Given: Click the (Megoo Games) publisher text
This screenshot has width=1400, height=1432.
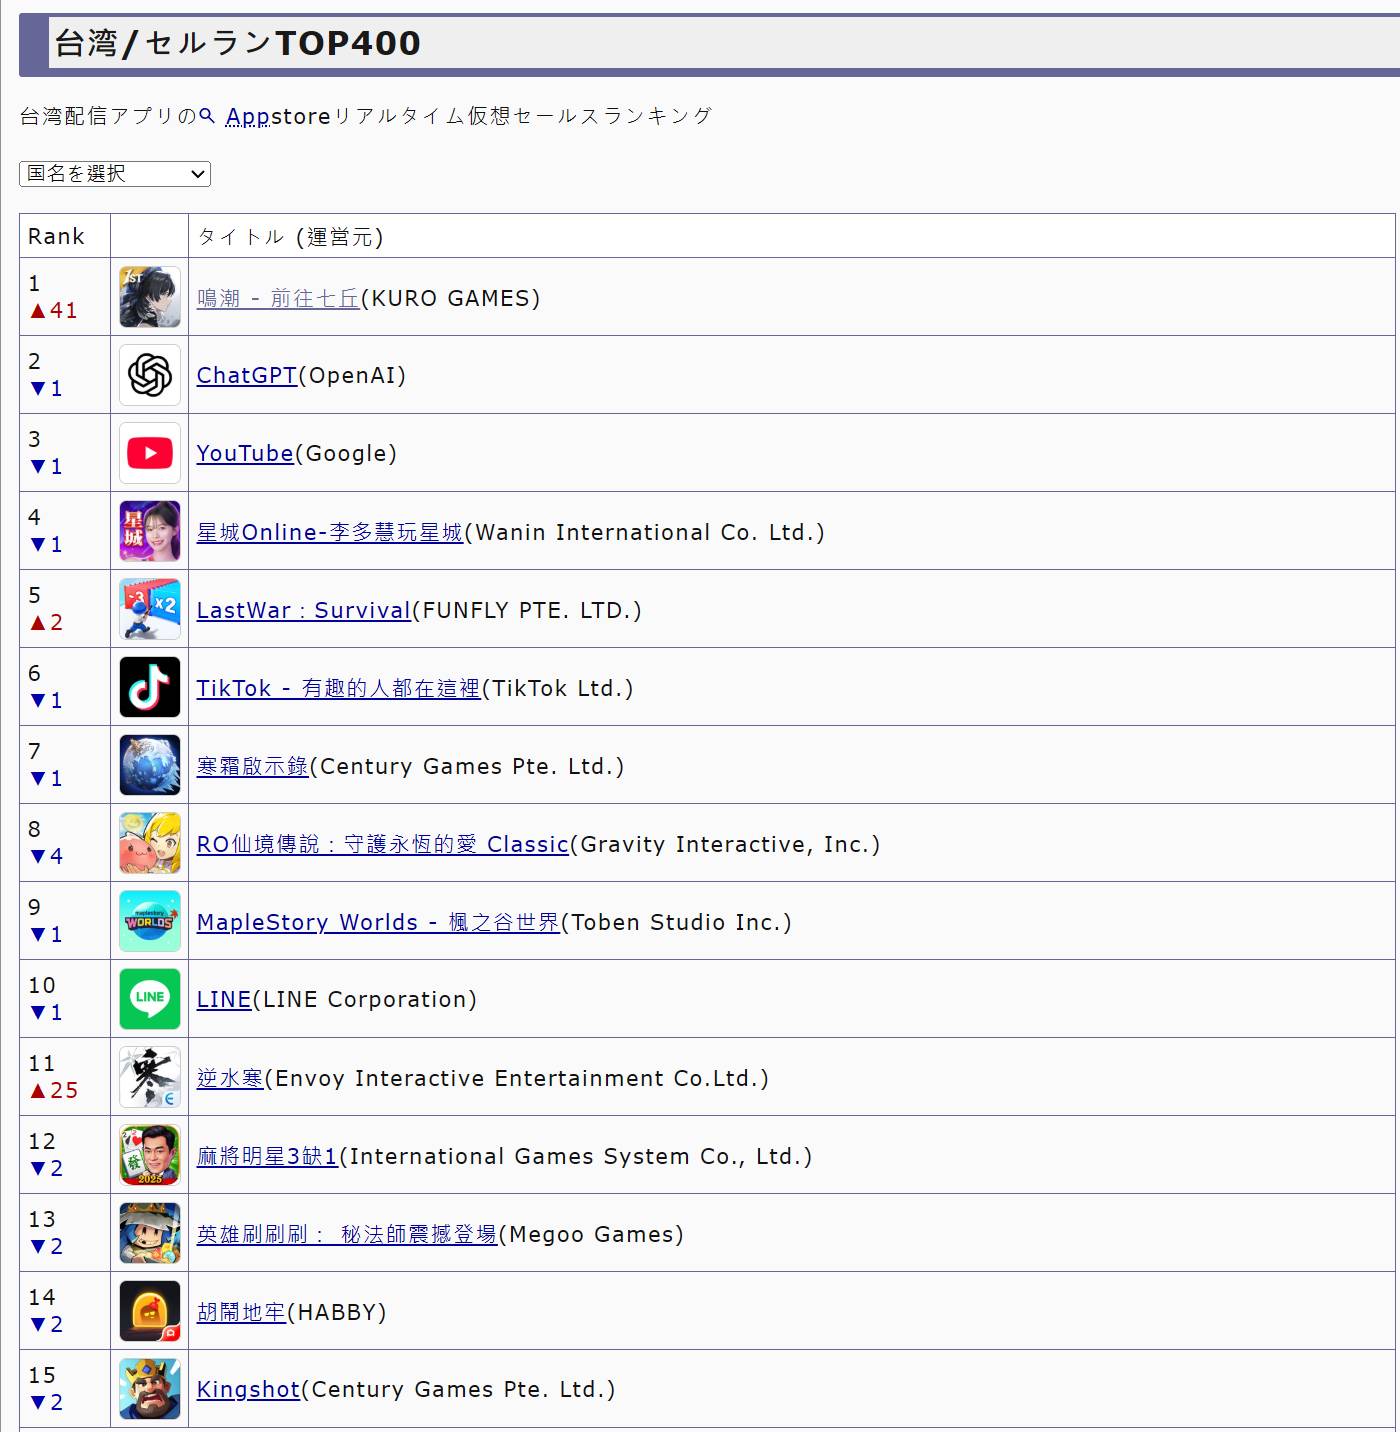Looking at the screenshot, I should pyautogui.click(x=591, y=1234).
